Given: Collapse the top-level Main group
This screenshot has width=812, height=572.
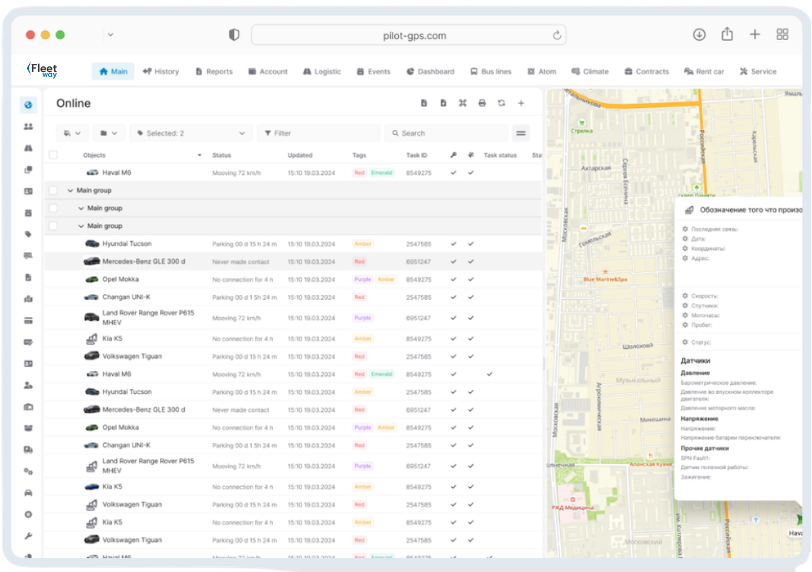Looking at the screenshot, I should click(x=70, y=190).
